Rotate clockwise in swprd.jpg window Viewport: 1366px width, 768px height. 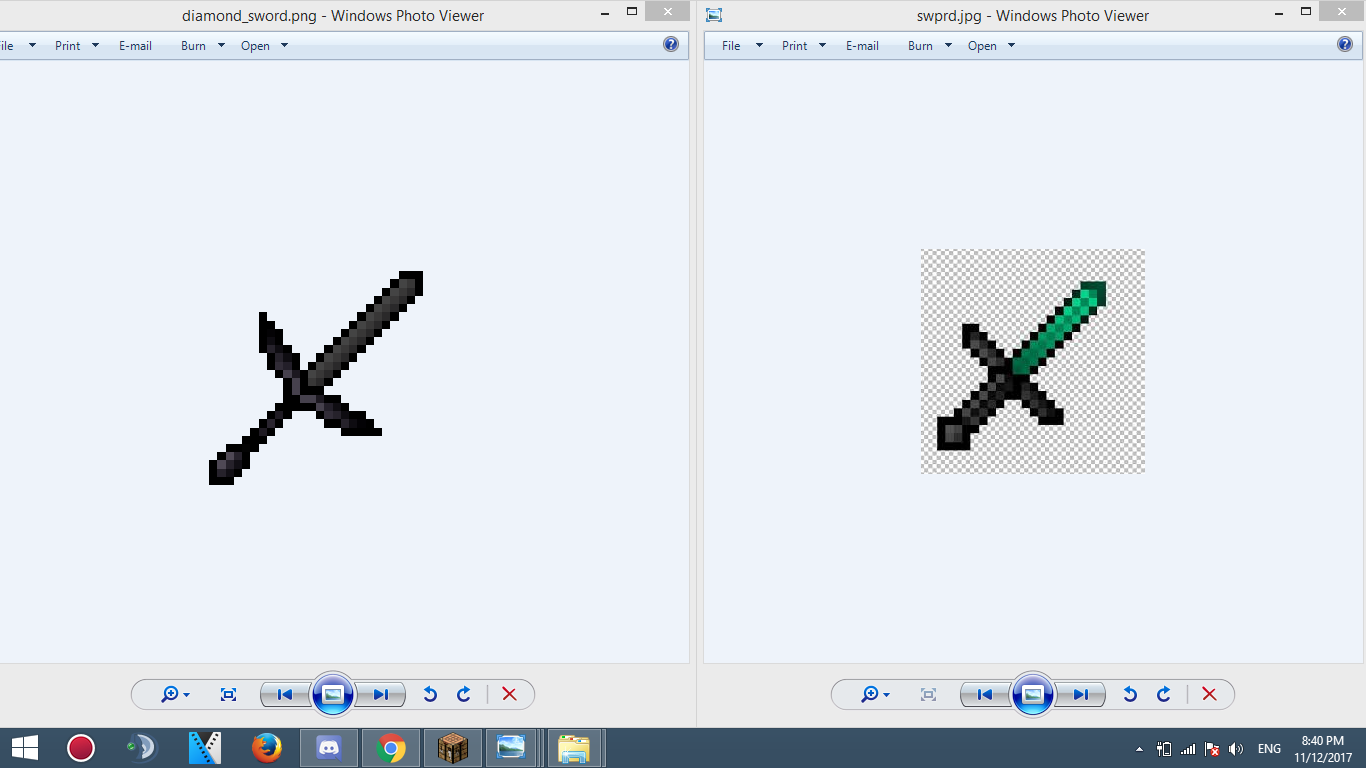point(1164,694)
